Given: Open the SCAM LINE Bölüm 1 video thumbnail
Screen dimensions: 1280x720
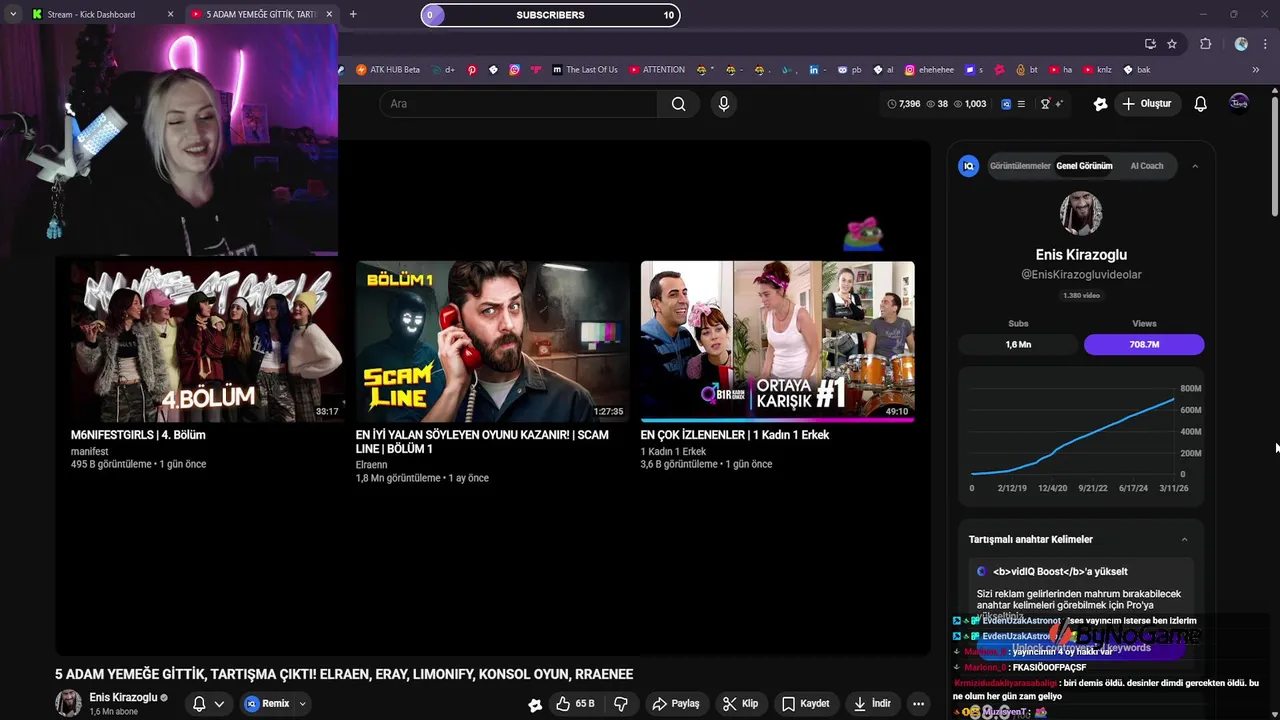Looking at the screenshot, I should point(492,341).
